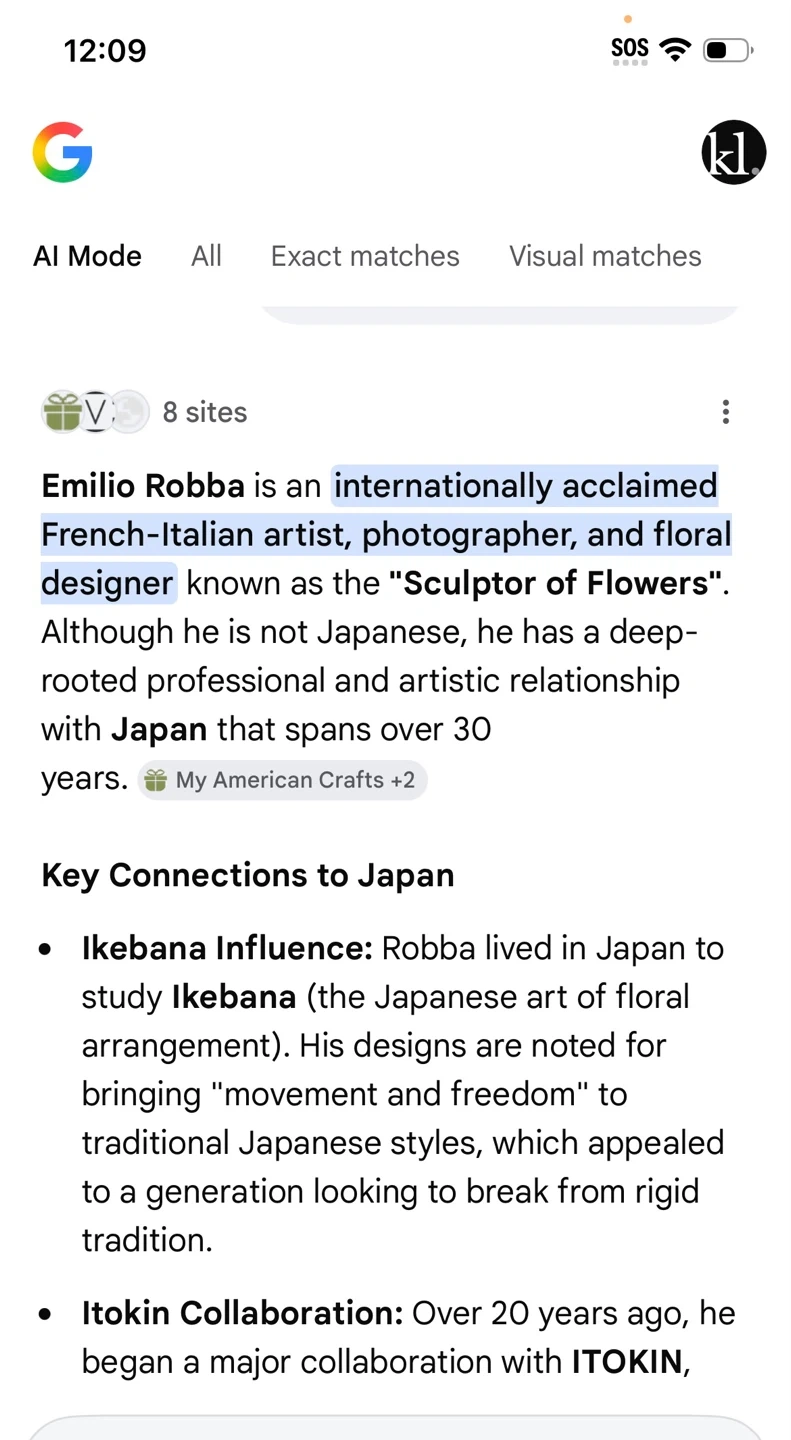
Task: Tap the bold "Sculptor of Flowers" text
Action: pos(555,584)
